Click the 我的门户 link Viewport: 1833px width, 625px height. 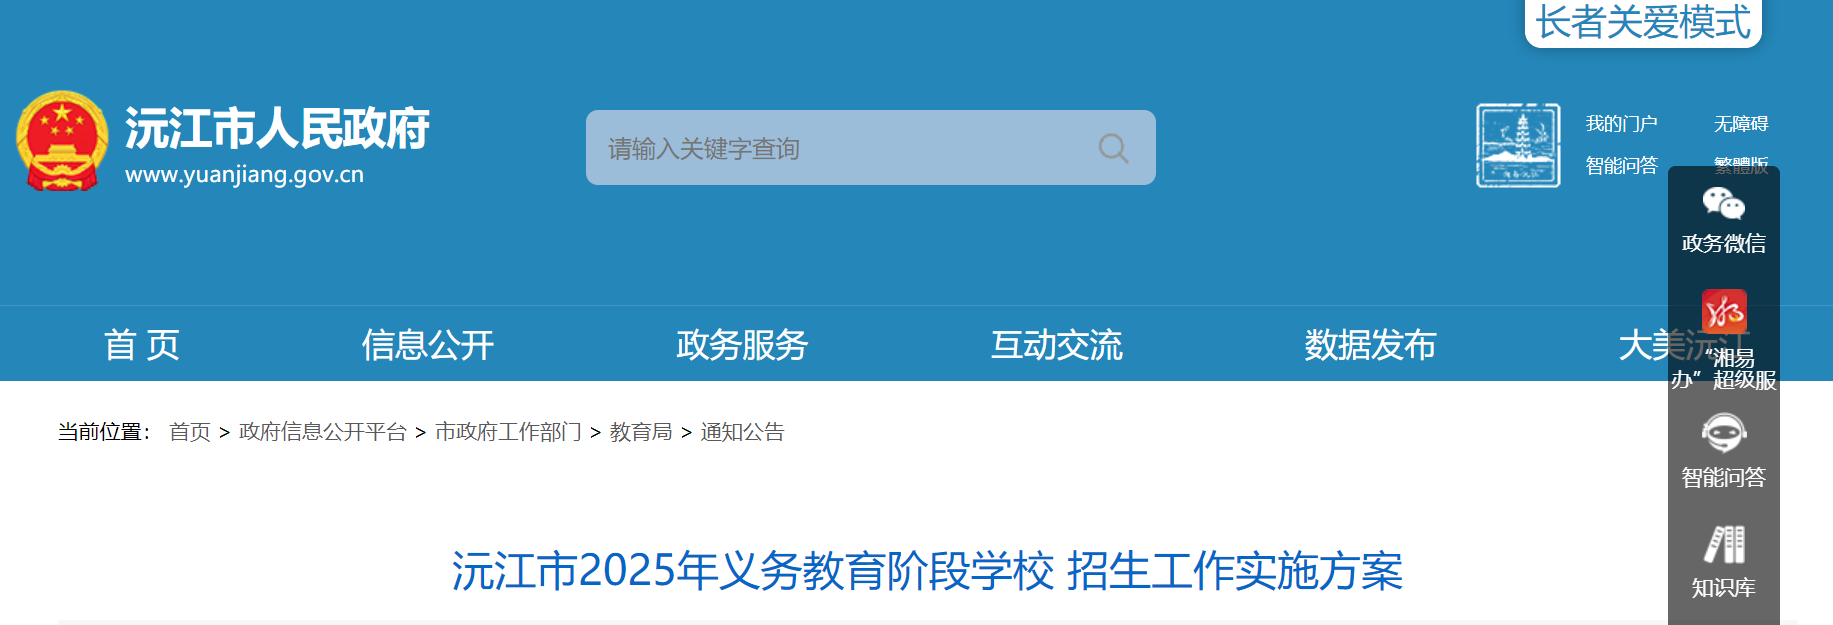pyautogui.click(x=1621, y=124)
